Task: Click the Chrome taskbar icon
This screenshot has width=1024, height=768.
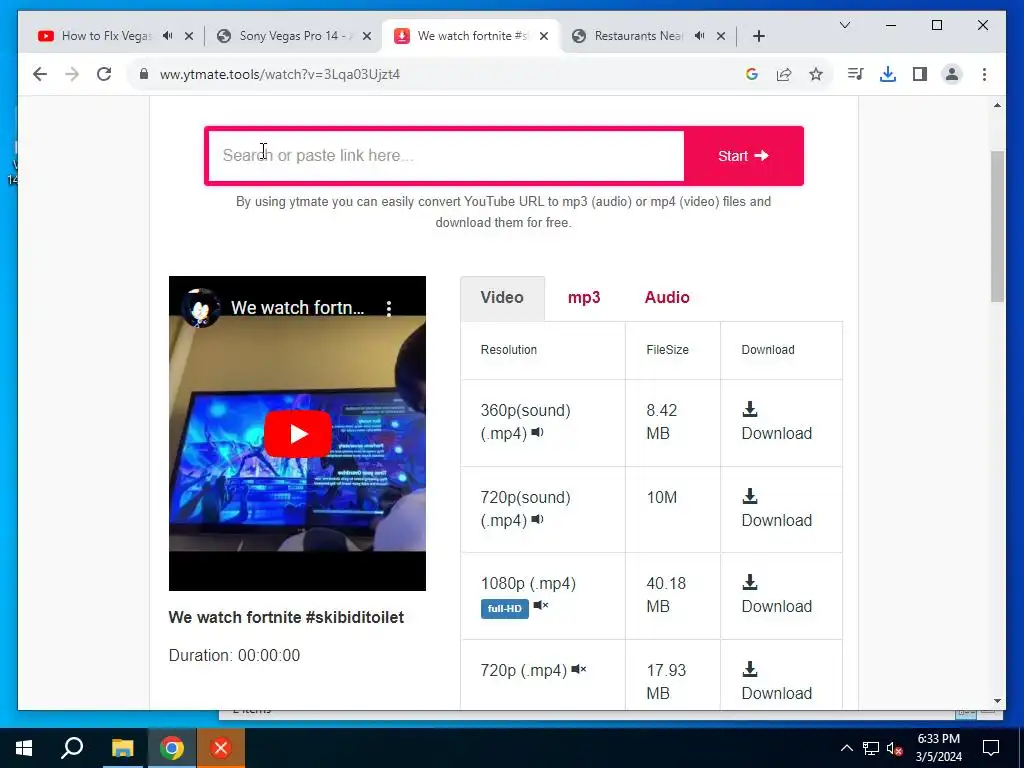Action: [x=172, y=748]
